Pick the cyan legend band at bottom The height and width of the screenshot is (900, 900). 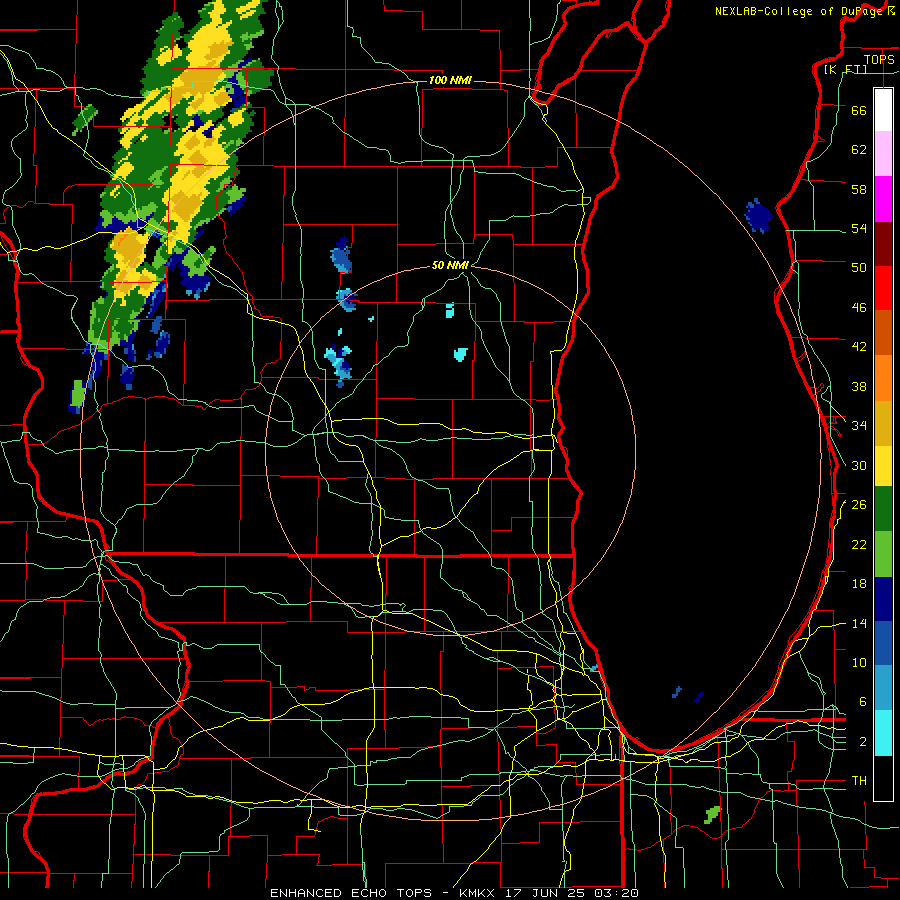point(883,733)
